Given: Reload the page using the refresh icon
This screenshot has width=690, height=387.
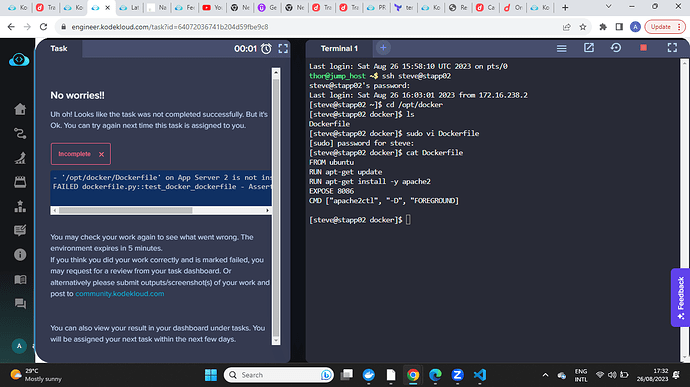Looking at the screenshot, I should [43, 27].
